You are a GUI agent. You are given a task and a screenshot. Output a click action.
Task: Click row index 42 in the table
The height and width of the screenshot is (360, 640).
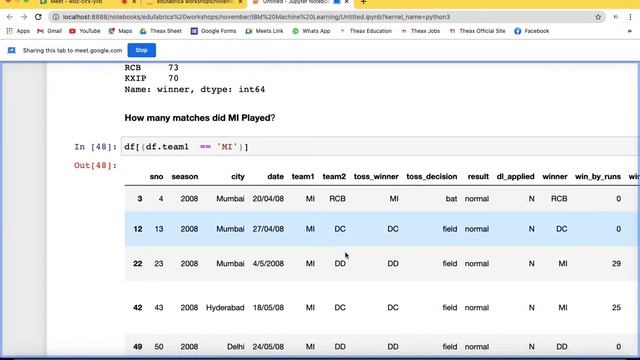tap(138, 308)
